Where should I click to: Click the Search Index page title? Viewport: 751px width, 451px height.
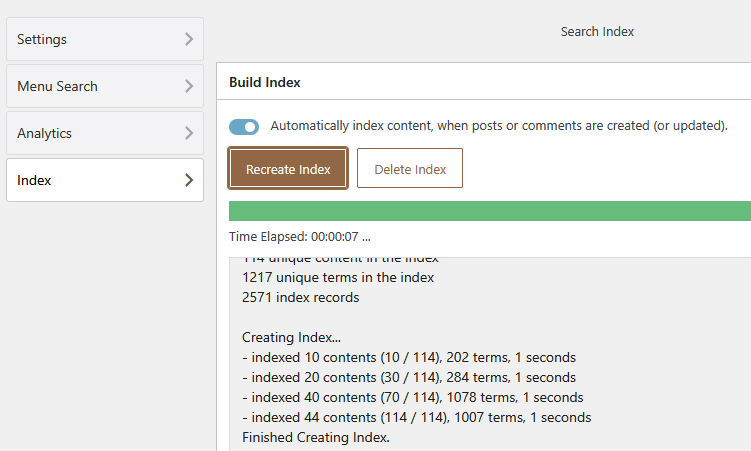click(597, 32)
